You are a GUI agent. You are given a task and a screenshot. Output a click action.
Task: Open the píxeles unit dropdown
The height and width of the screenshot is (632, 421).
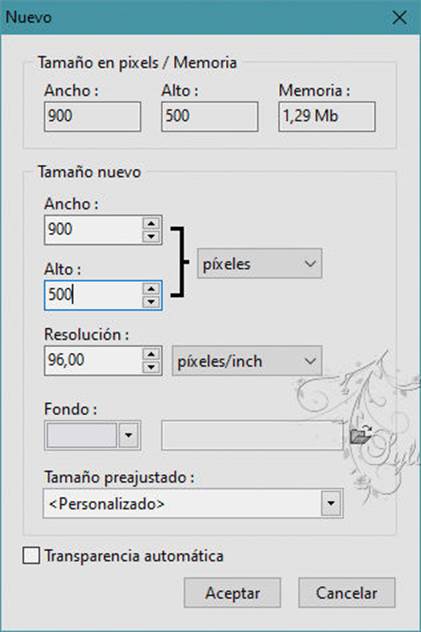[259, 264]
